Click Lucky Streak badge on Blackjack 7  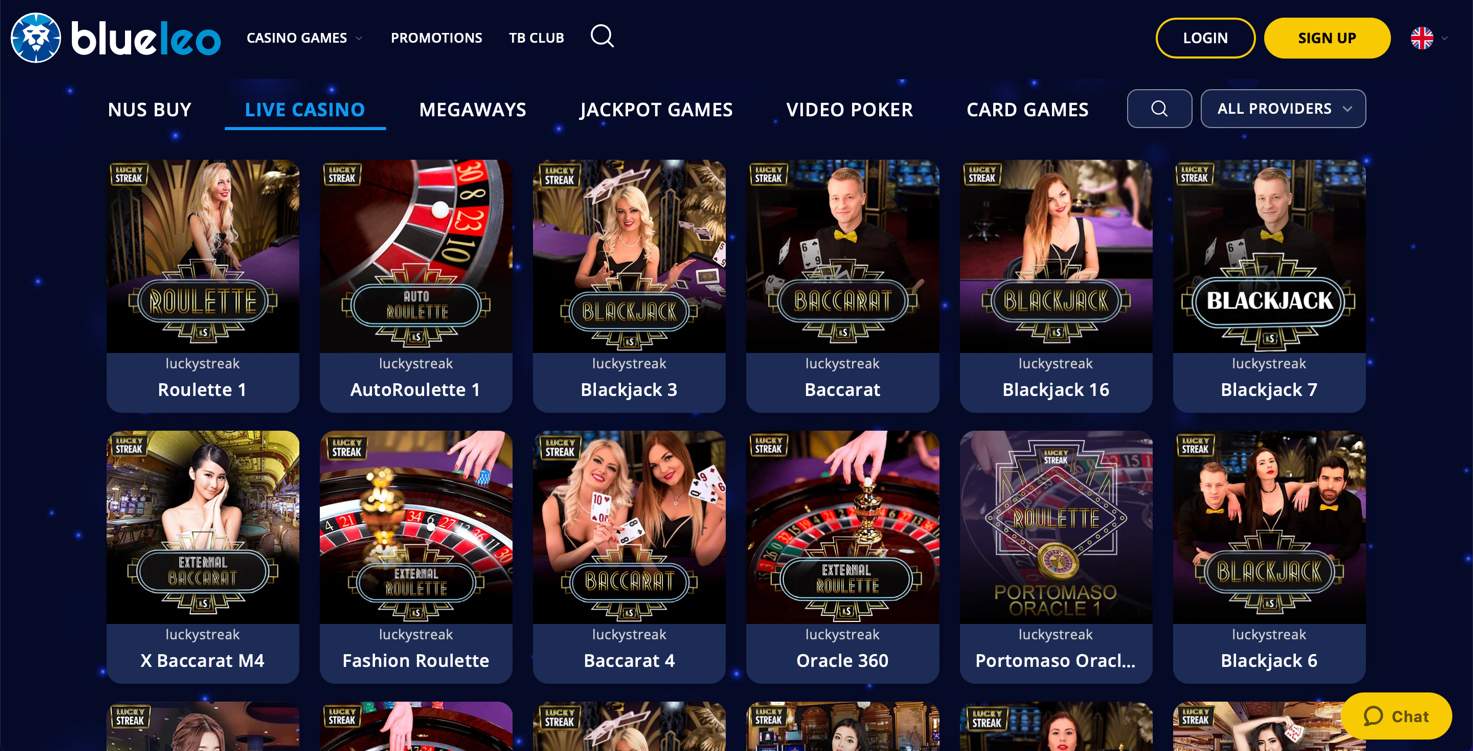click(x=1194, y=174)
